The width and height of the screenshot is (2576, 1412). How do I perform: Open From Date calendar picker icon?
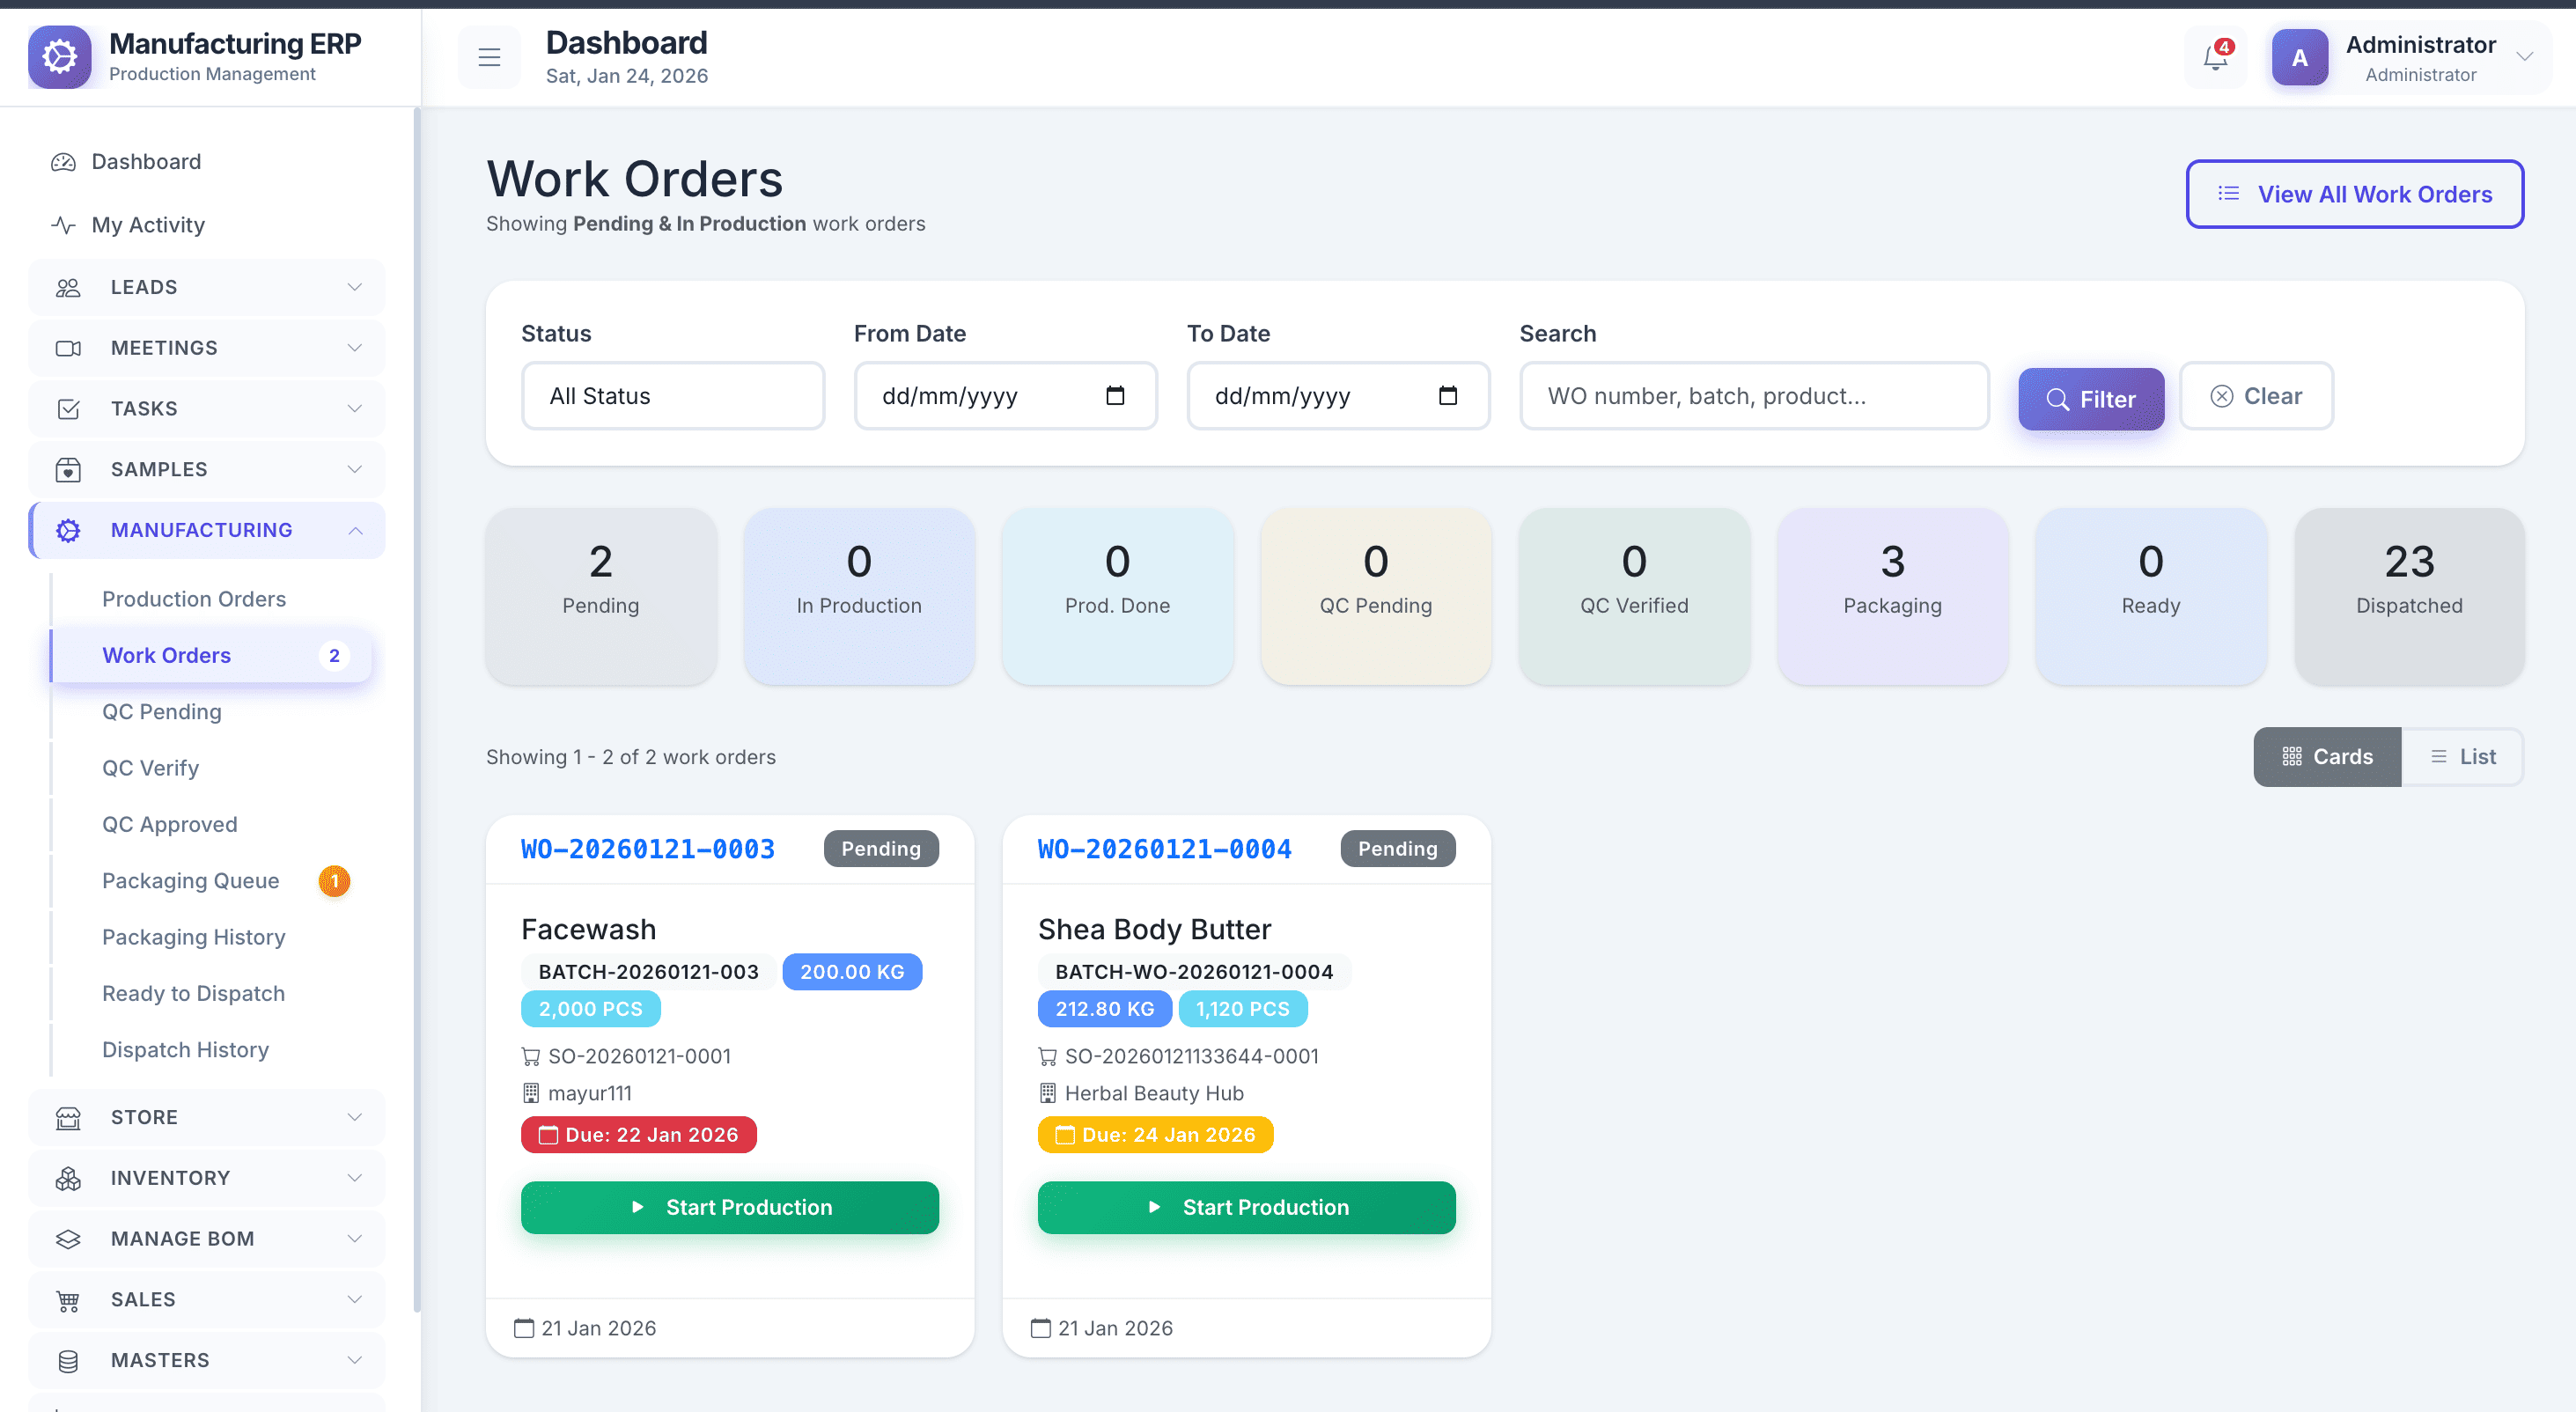pyautogui.click(x=1115, y=396)
